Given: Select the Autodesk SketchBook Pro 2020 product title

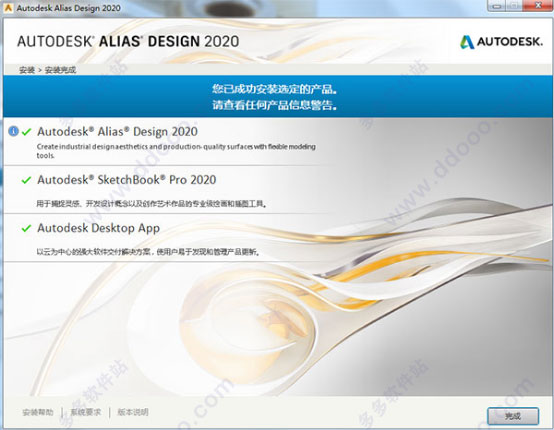Looking at the screenshot, I should pyautogui.click(x=126, y=180).
